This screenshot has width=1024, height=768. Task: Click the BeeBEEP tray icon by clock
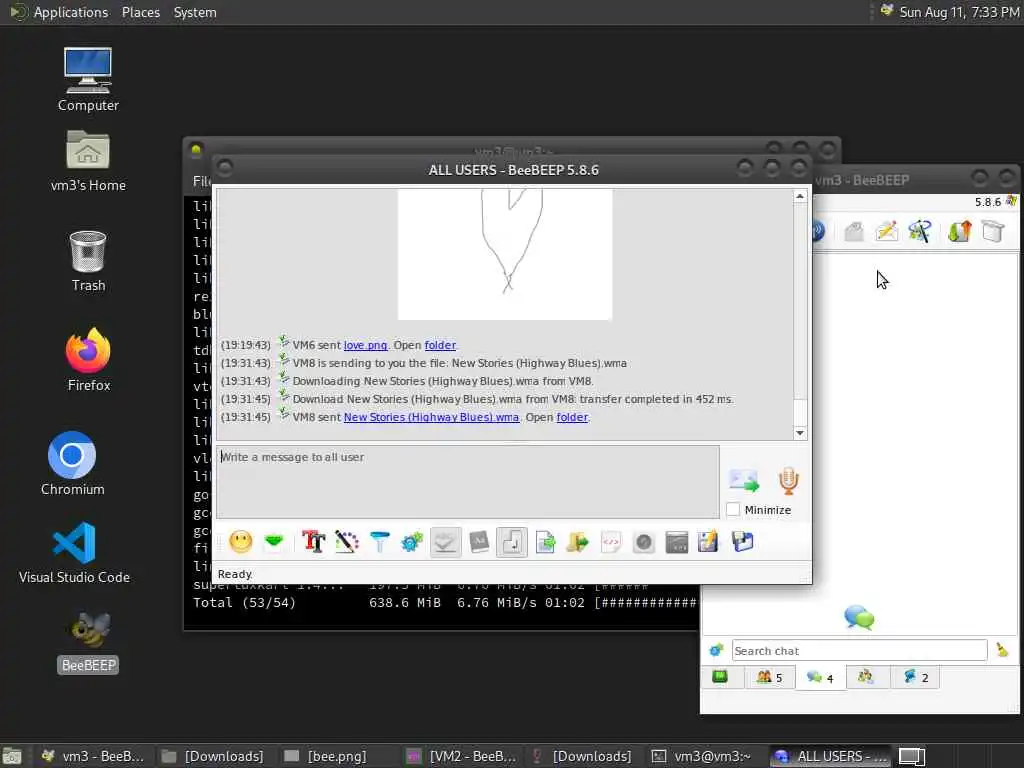886,11
